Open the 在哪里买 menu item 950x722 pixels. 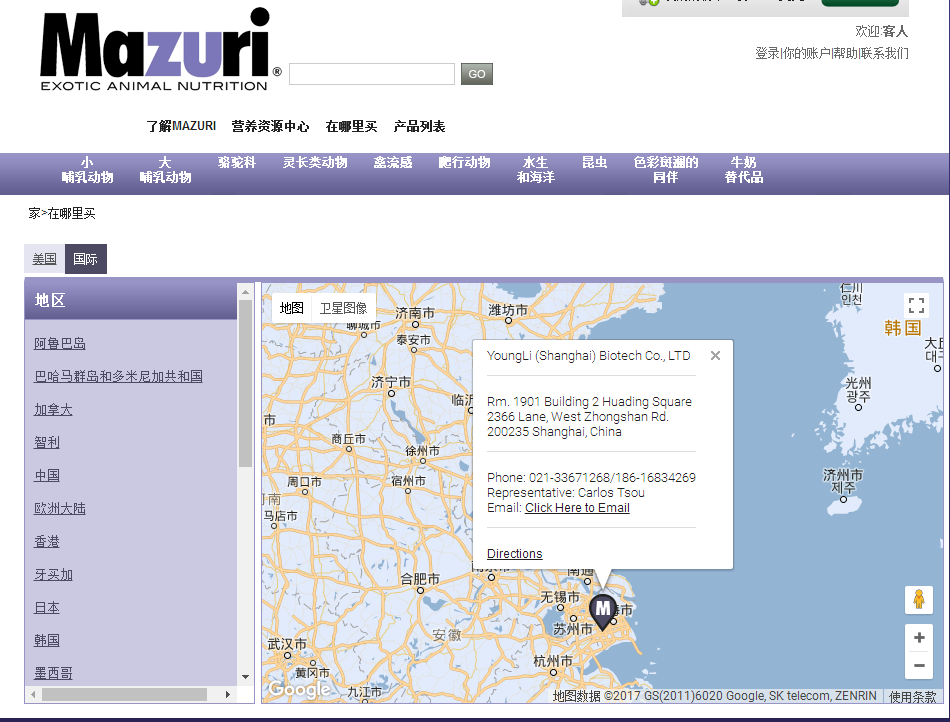[x=351, y=126]
